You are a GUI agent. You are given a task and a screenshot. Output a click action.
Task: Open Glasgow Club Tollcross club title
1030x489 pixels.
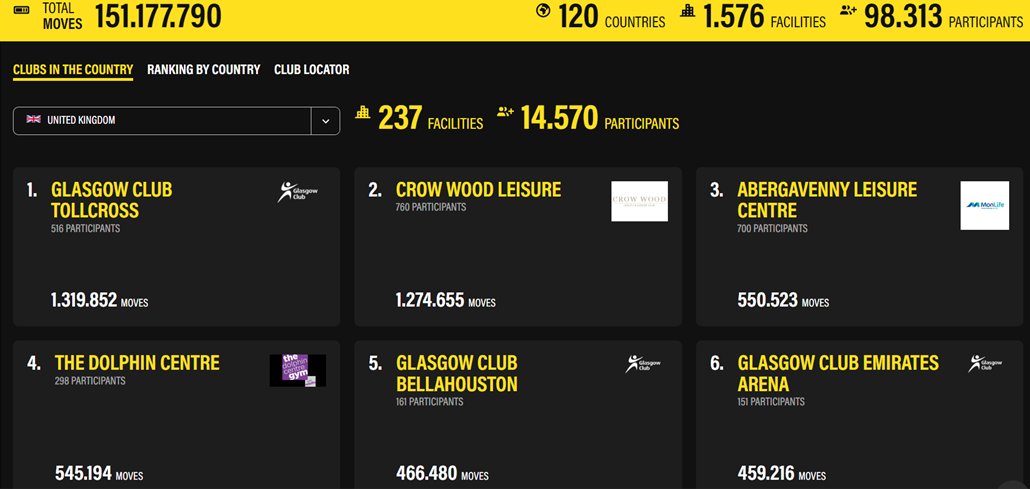(x=112, y=200)
